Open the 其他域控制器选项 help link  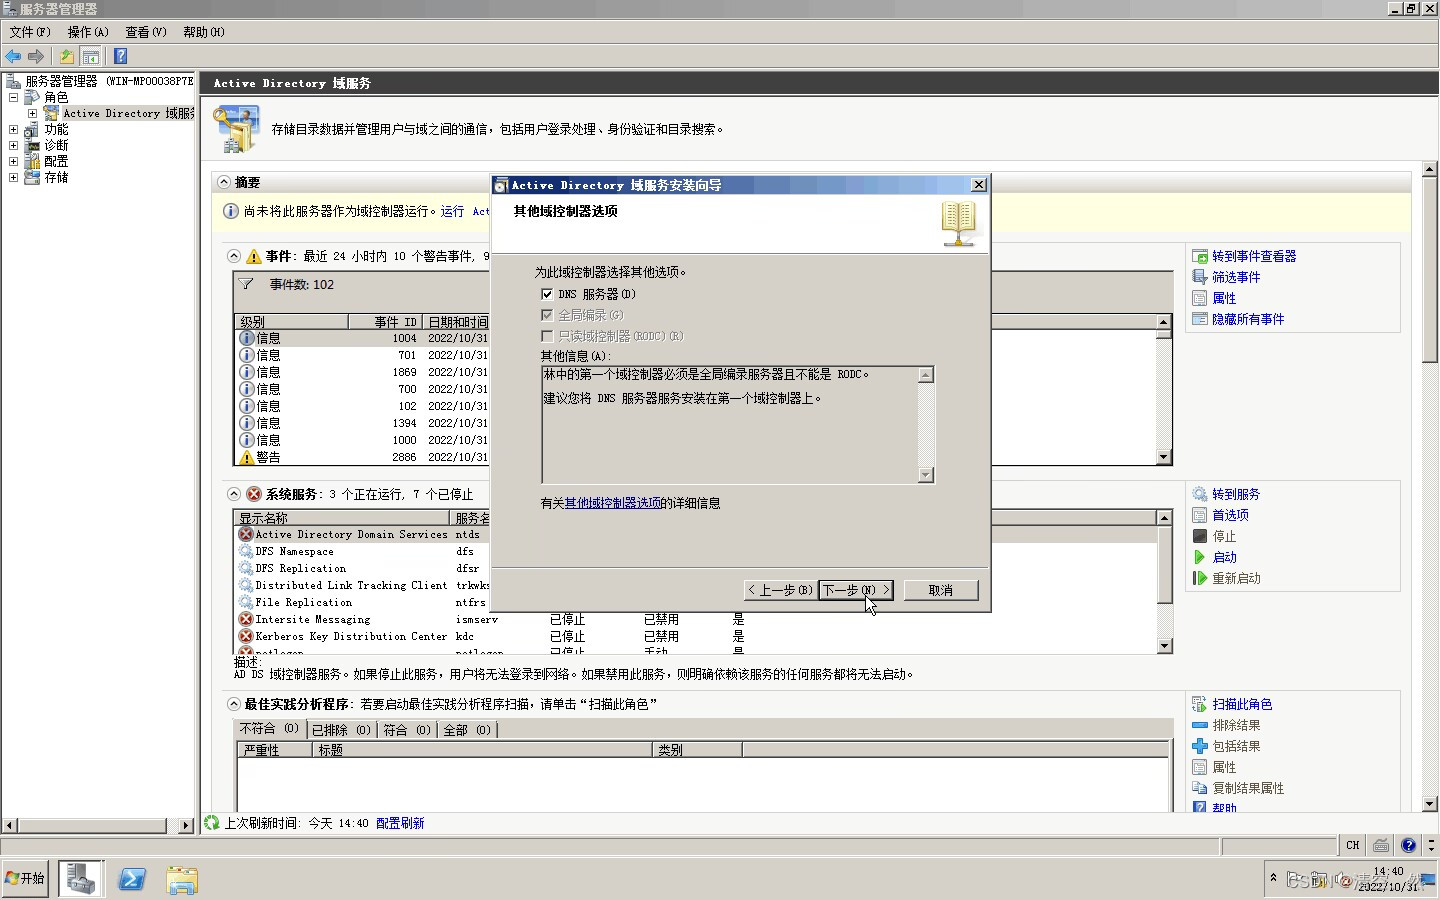[x=612, y=504]
